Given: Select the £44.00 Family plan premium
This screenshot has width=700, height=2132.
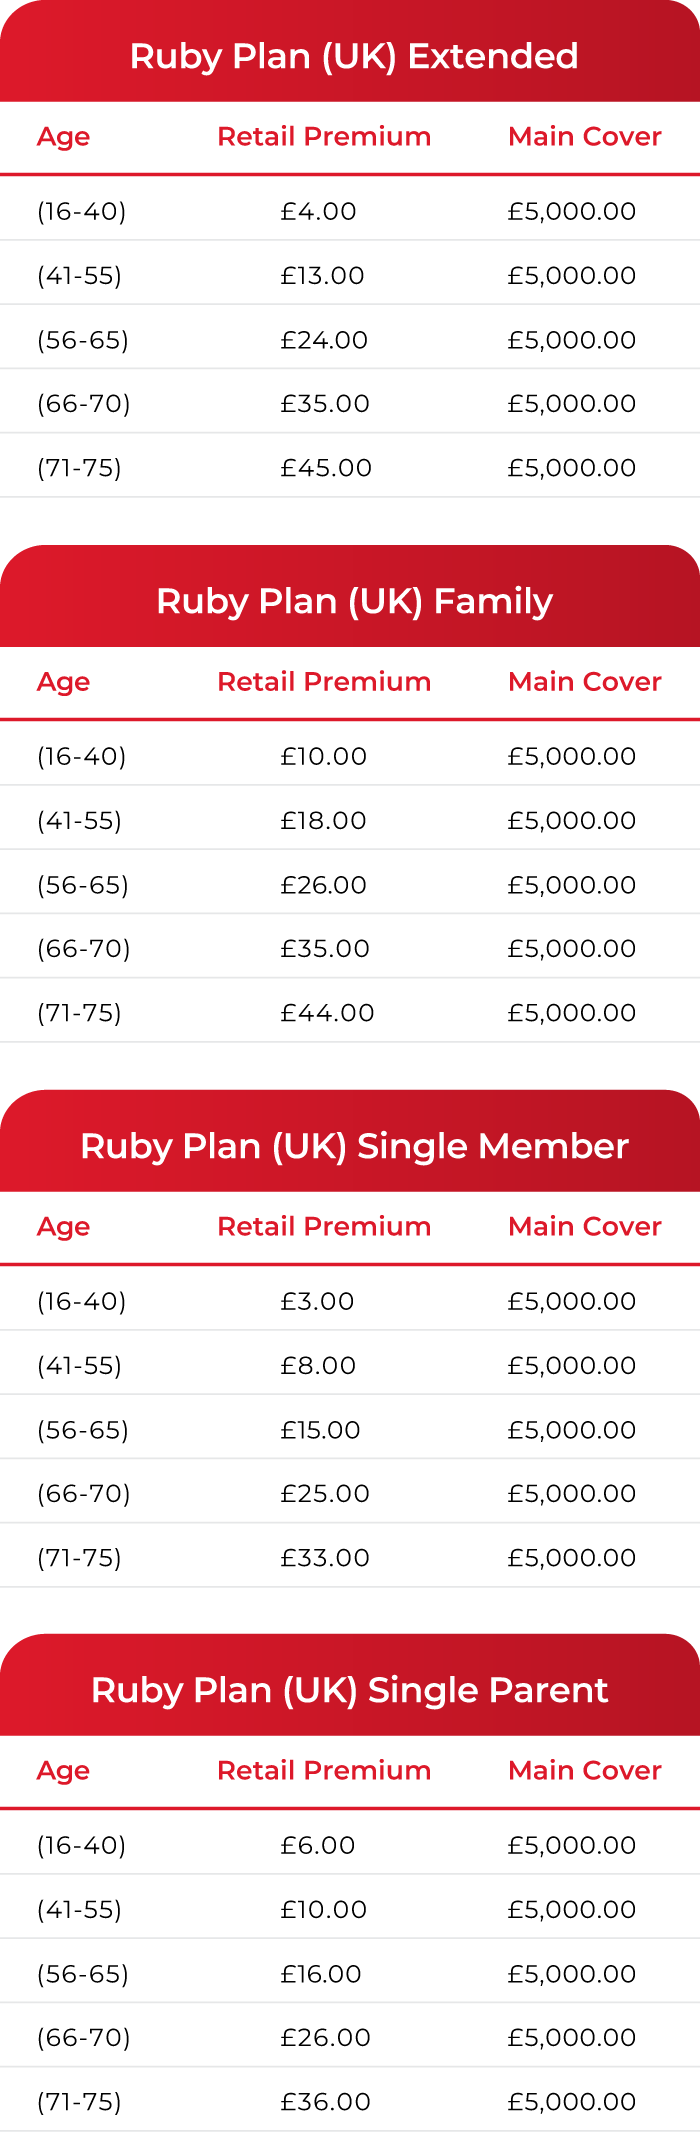Looking at the screenshot, I should [327, 1013].
